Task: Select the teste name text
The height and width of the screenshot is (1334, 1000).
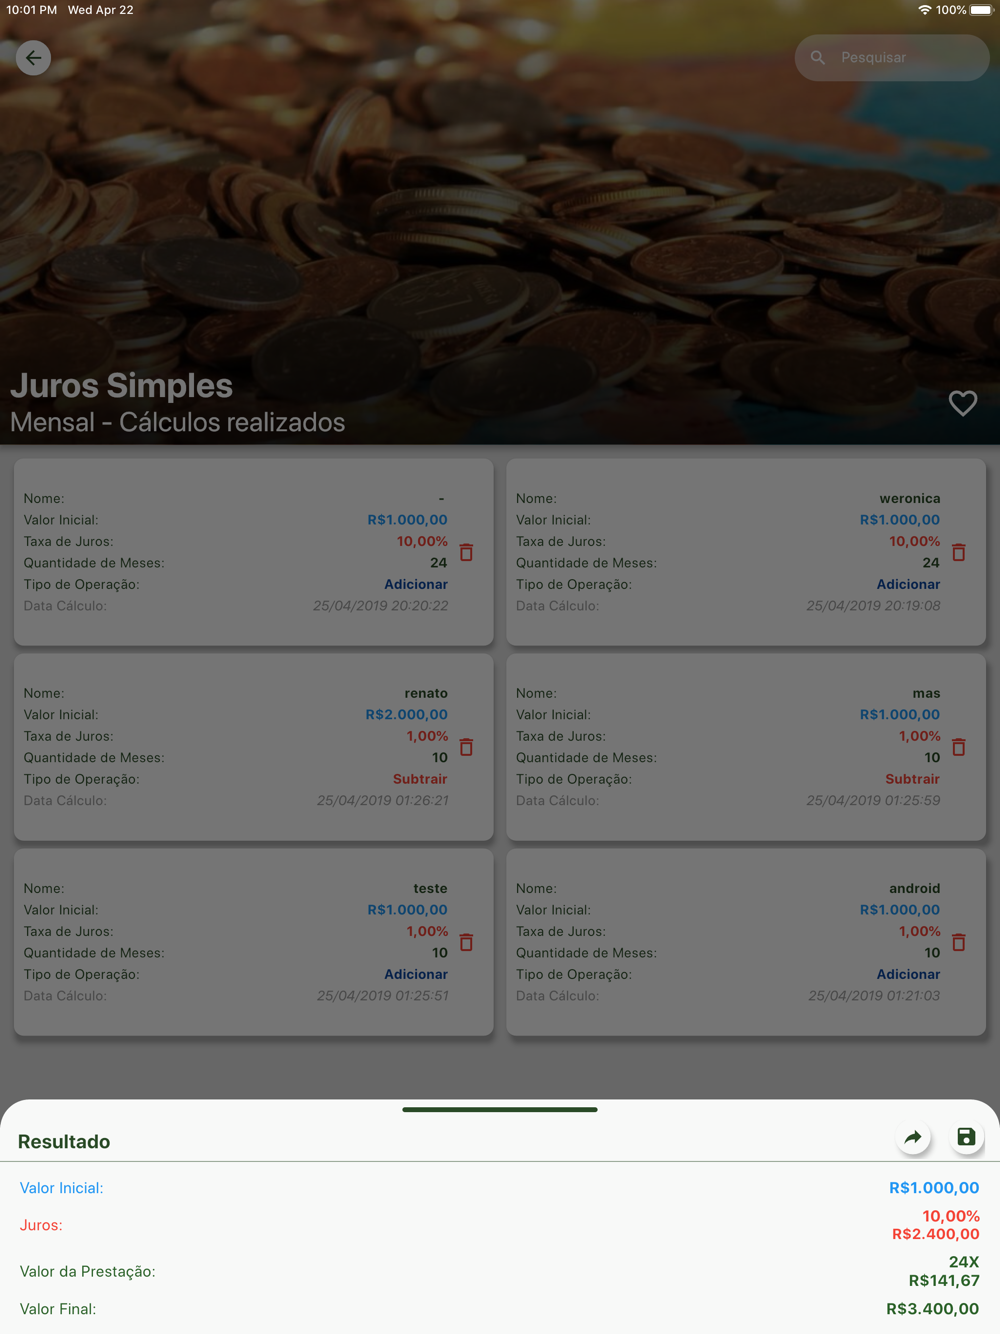Action: pos(430,888)
